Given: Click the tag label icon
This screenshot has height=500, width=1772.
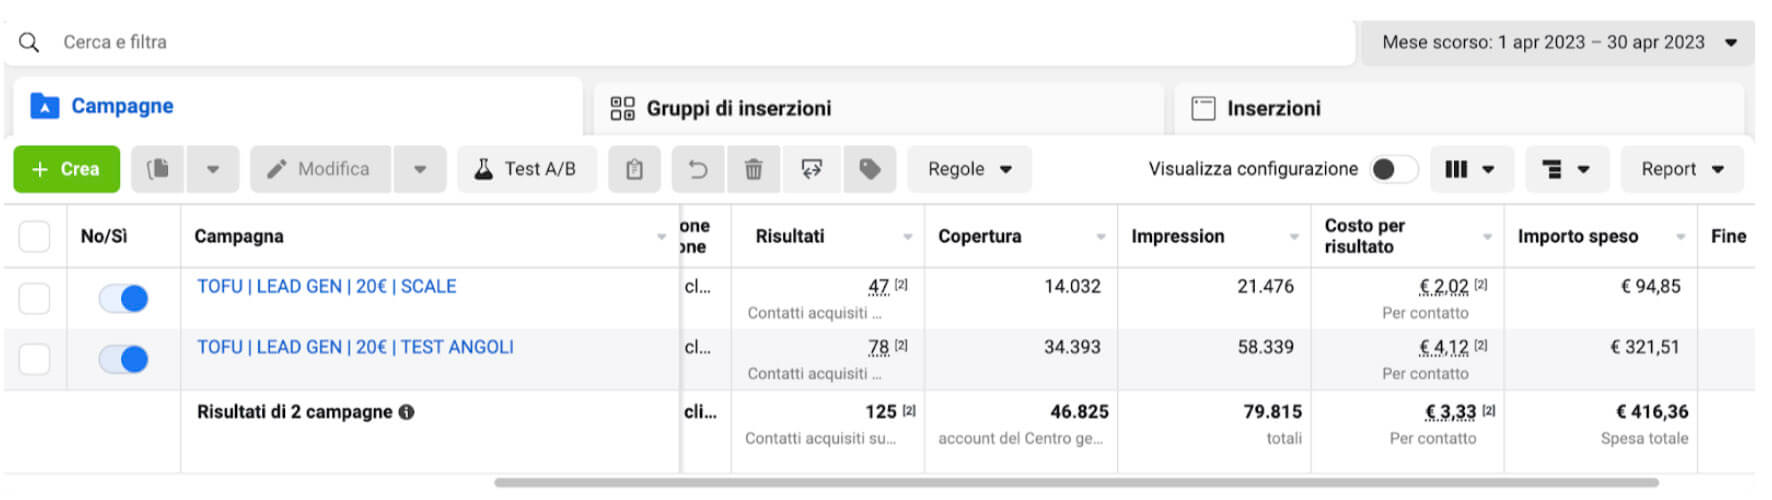Looking at the screenshot, I should pyautogui.click(x=870, y=169).
